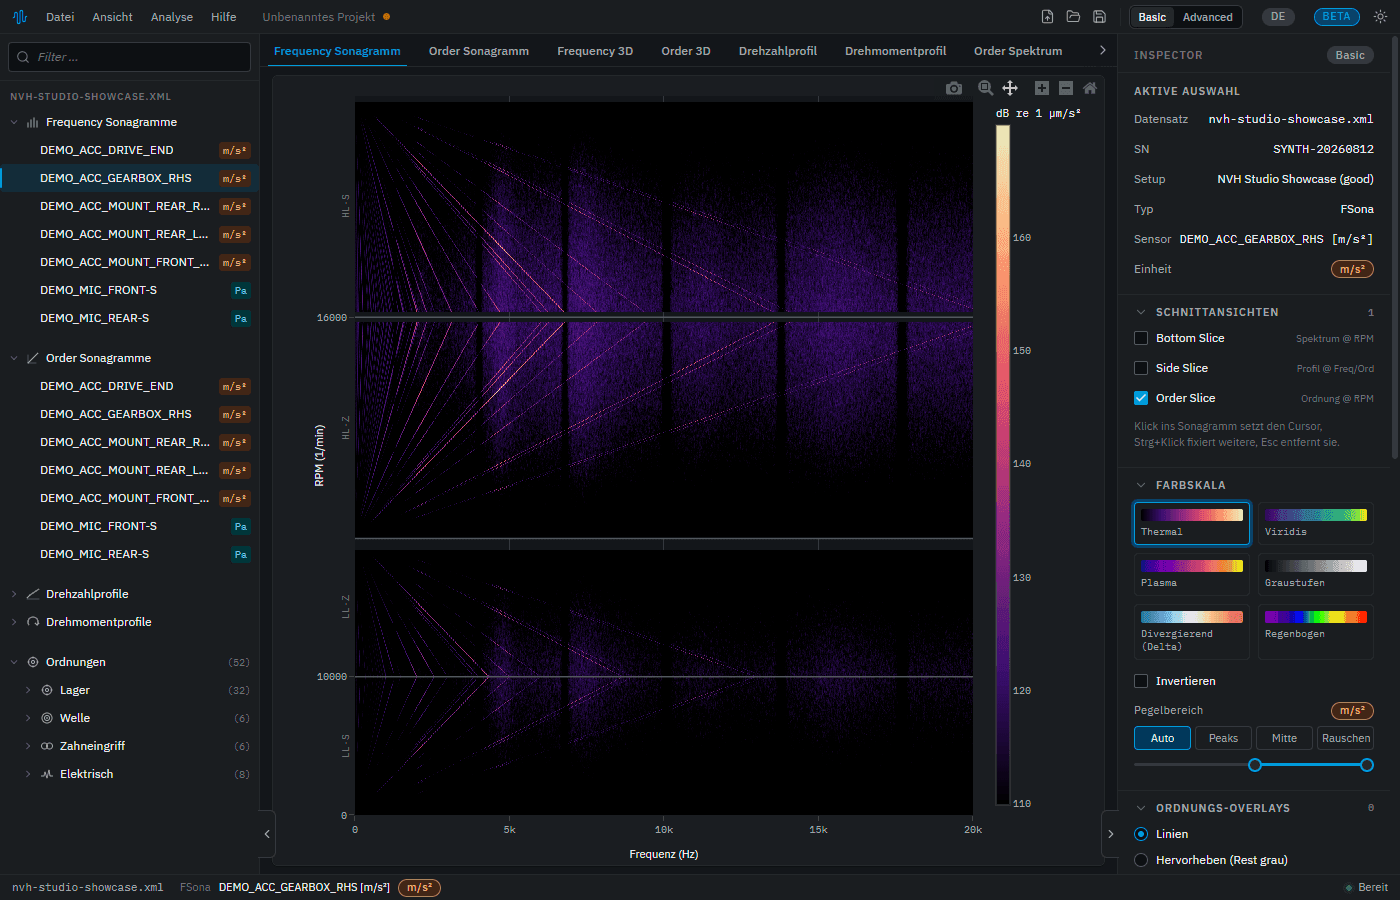1400x900 pixels.
Task: Click the Lager bearing icon
Action: pyautogui.click(x=47, y=690)
